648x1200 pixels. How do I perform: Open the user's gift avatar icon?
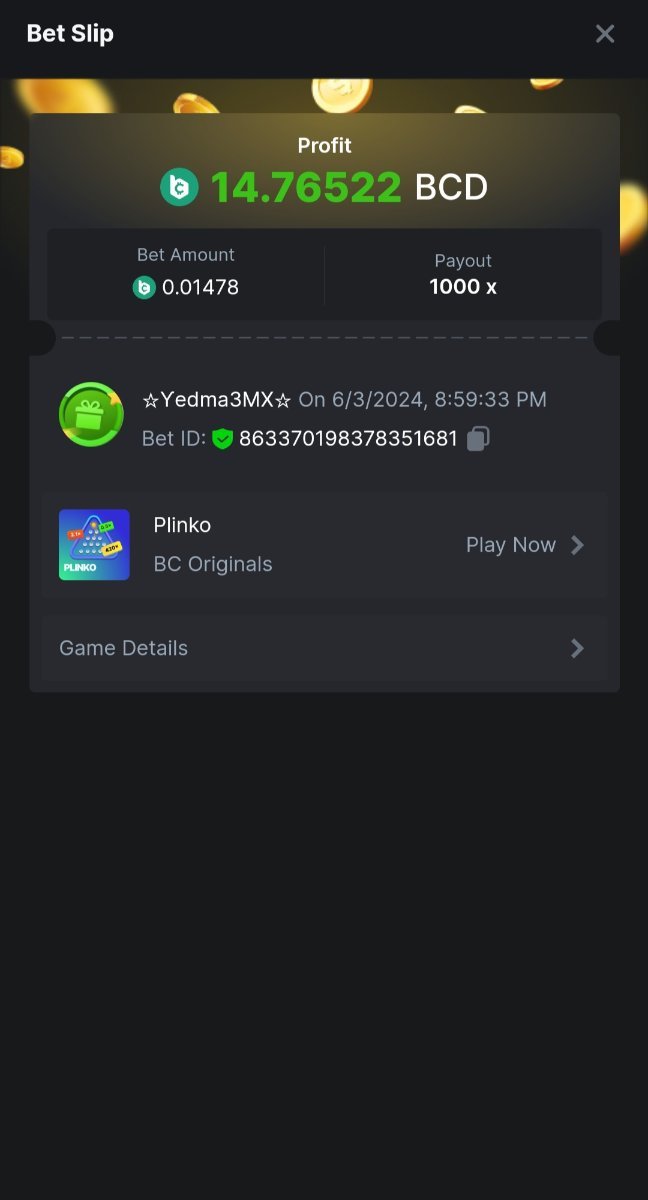click(91, 414)
